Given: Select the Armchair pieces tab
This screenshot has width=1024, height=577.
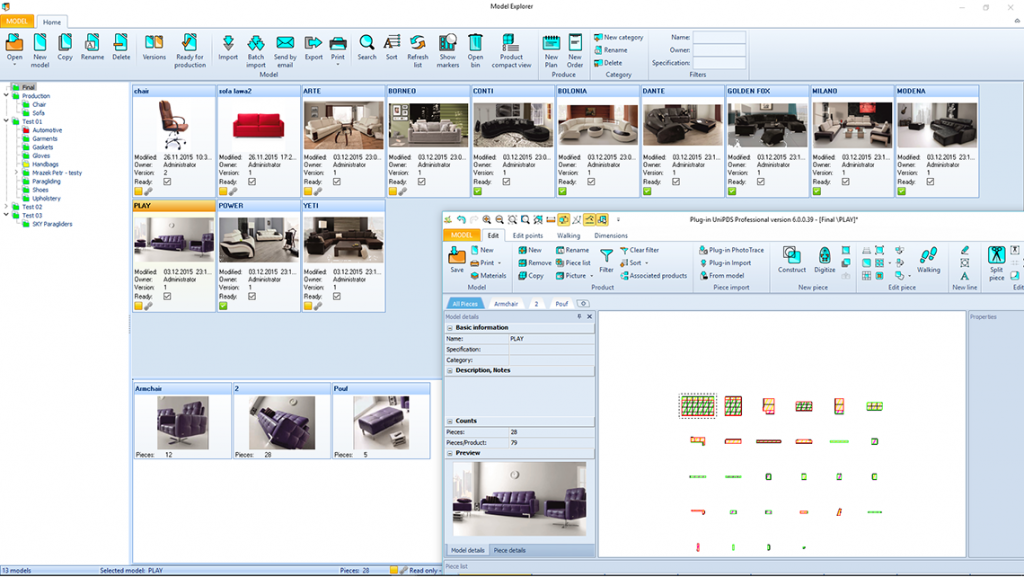Looking at the screenshot, I should click(506, 304).
